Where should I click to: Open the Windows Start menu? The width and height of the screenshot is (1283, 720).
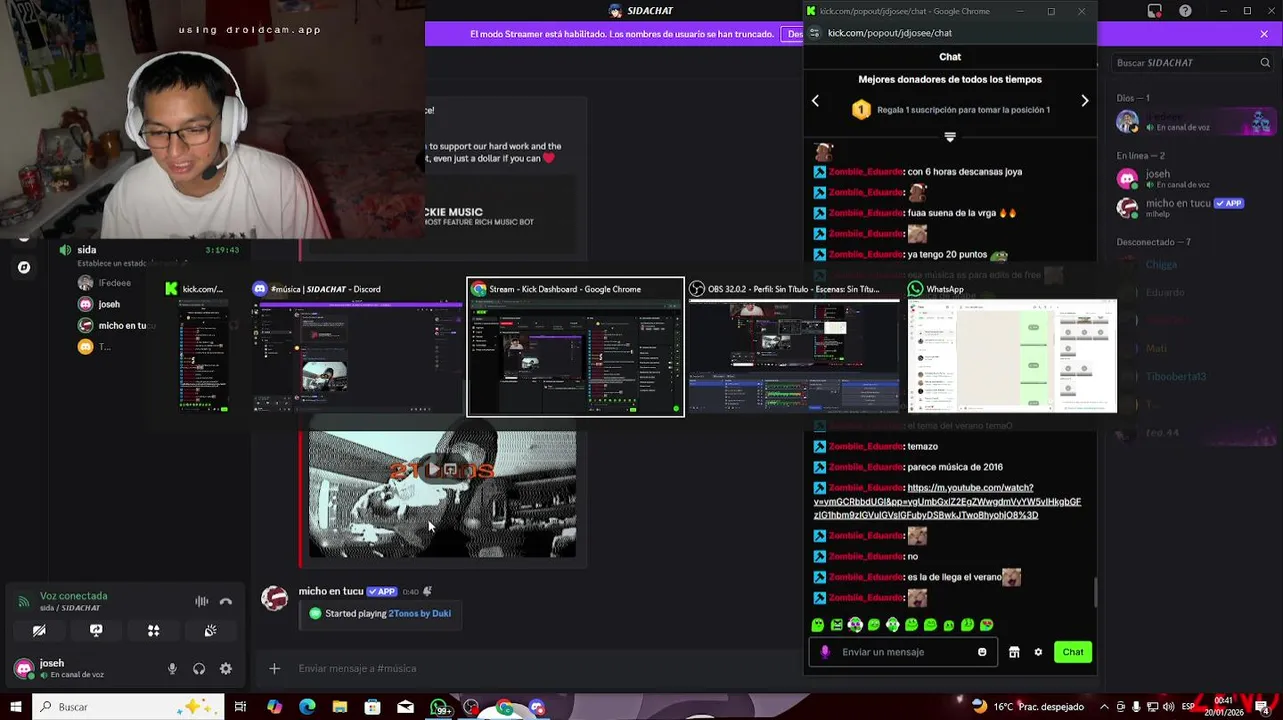pyautogui.click(x=16, y=707)
